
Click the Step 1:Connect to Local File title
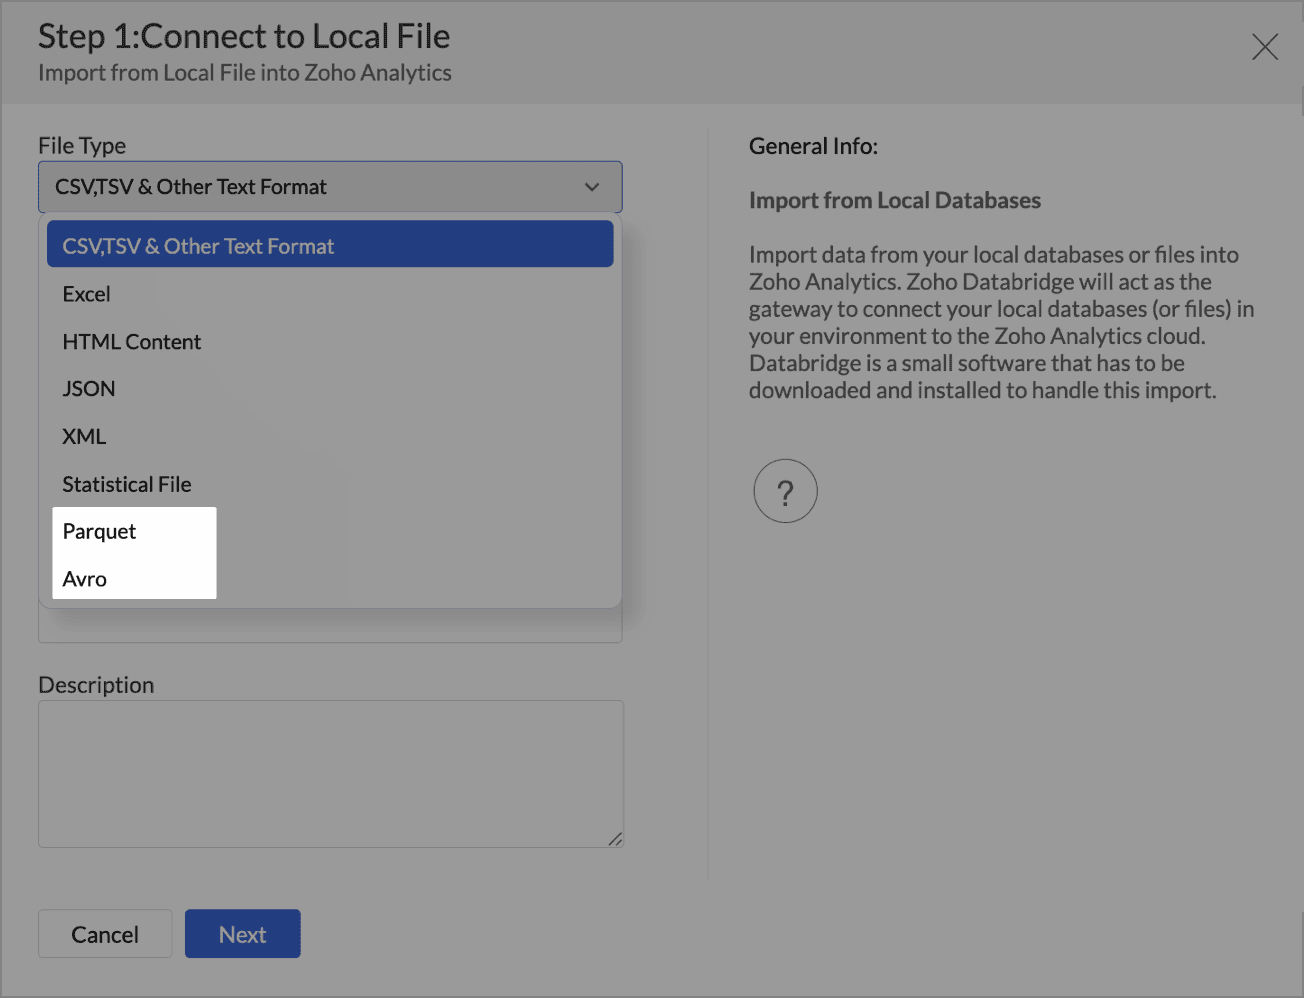point(244,36)
